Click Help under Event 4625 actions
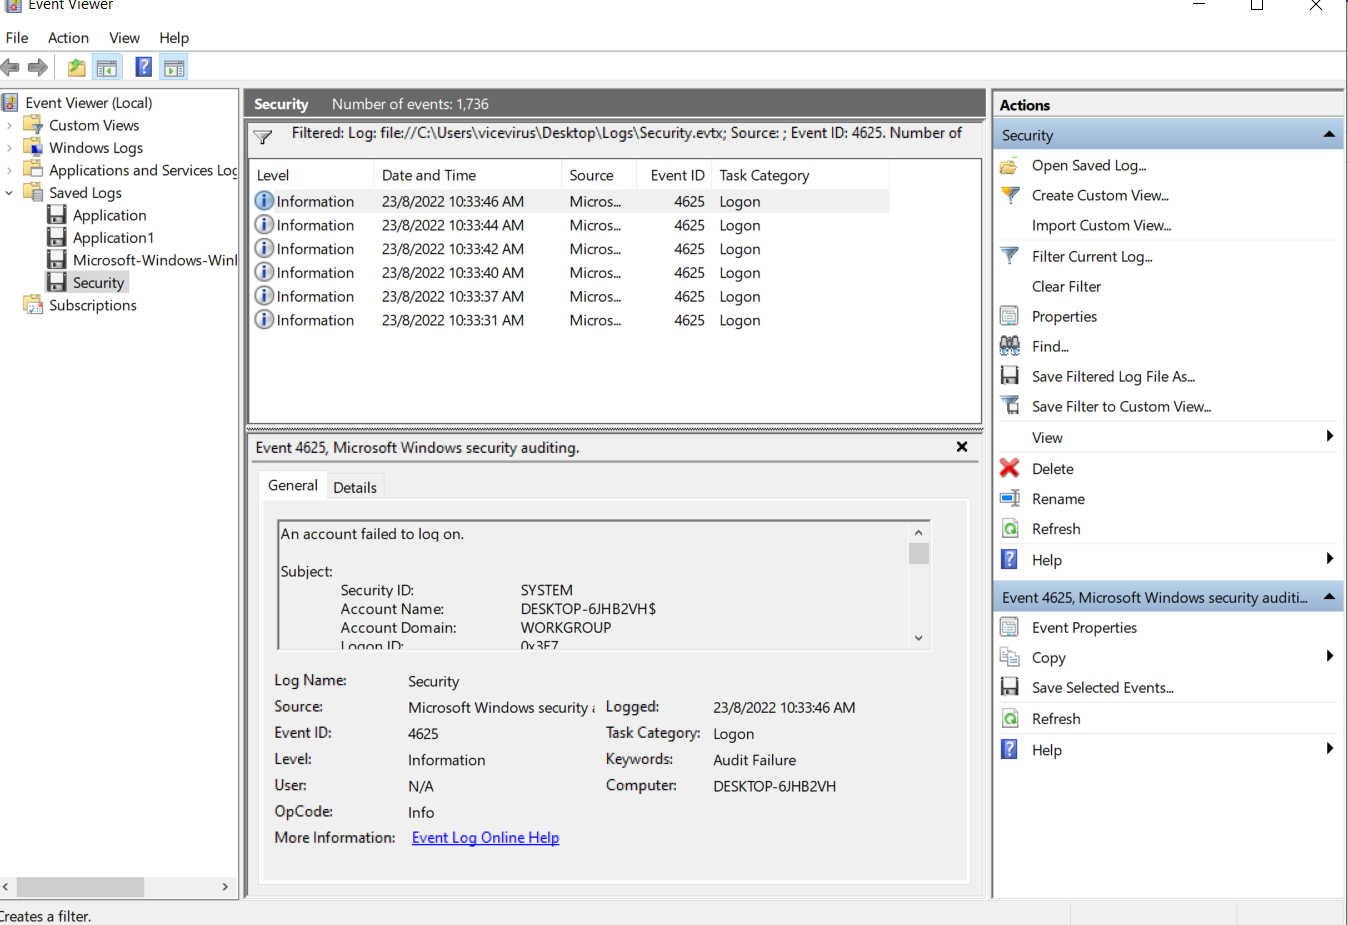This screenshot has width=1348, height=925. click(x=1046, y=750)
